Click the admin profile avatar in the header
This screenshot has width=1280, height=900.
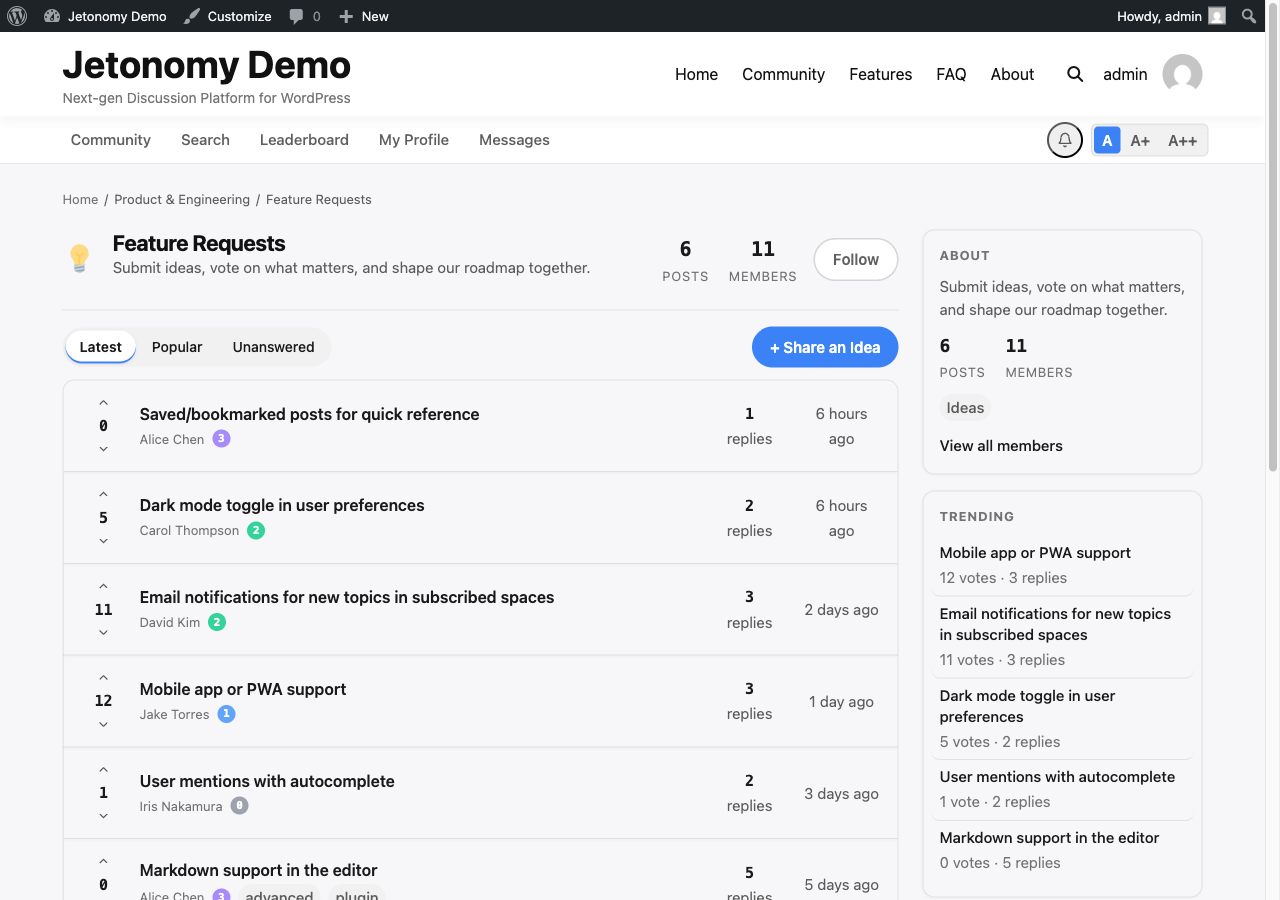pos(1181,74)
